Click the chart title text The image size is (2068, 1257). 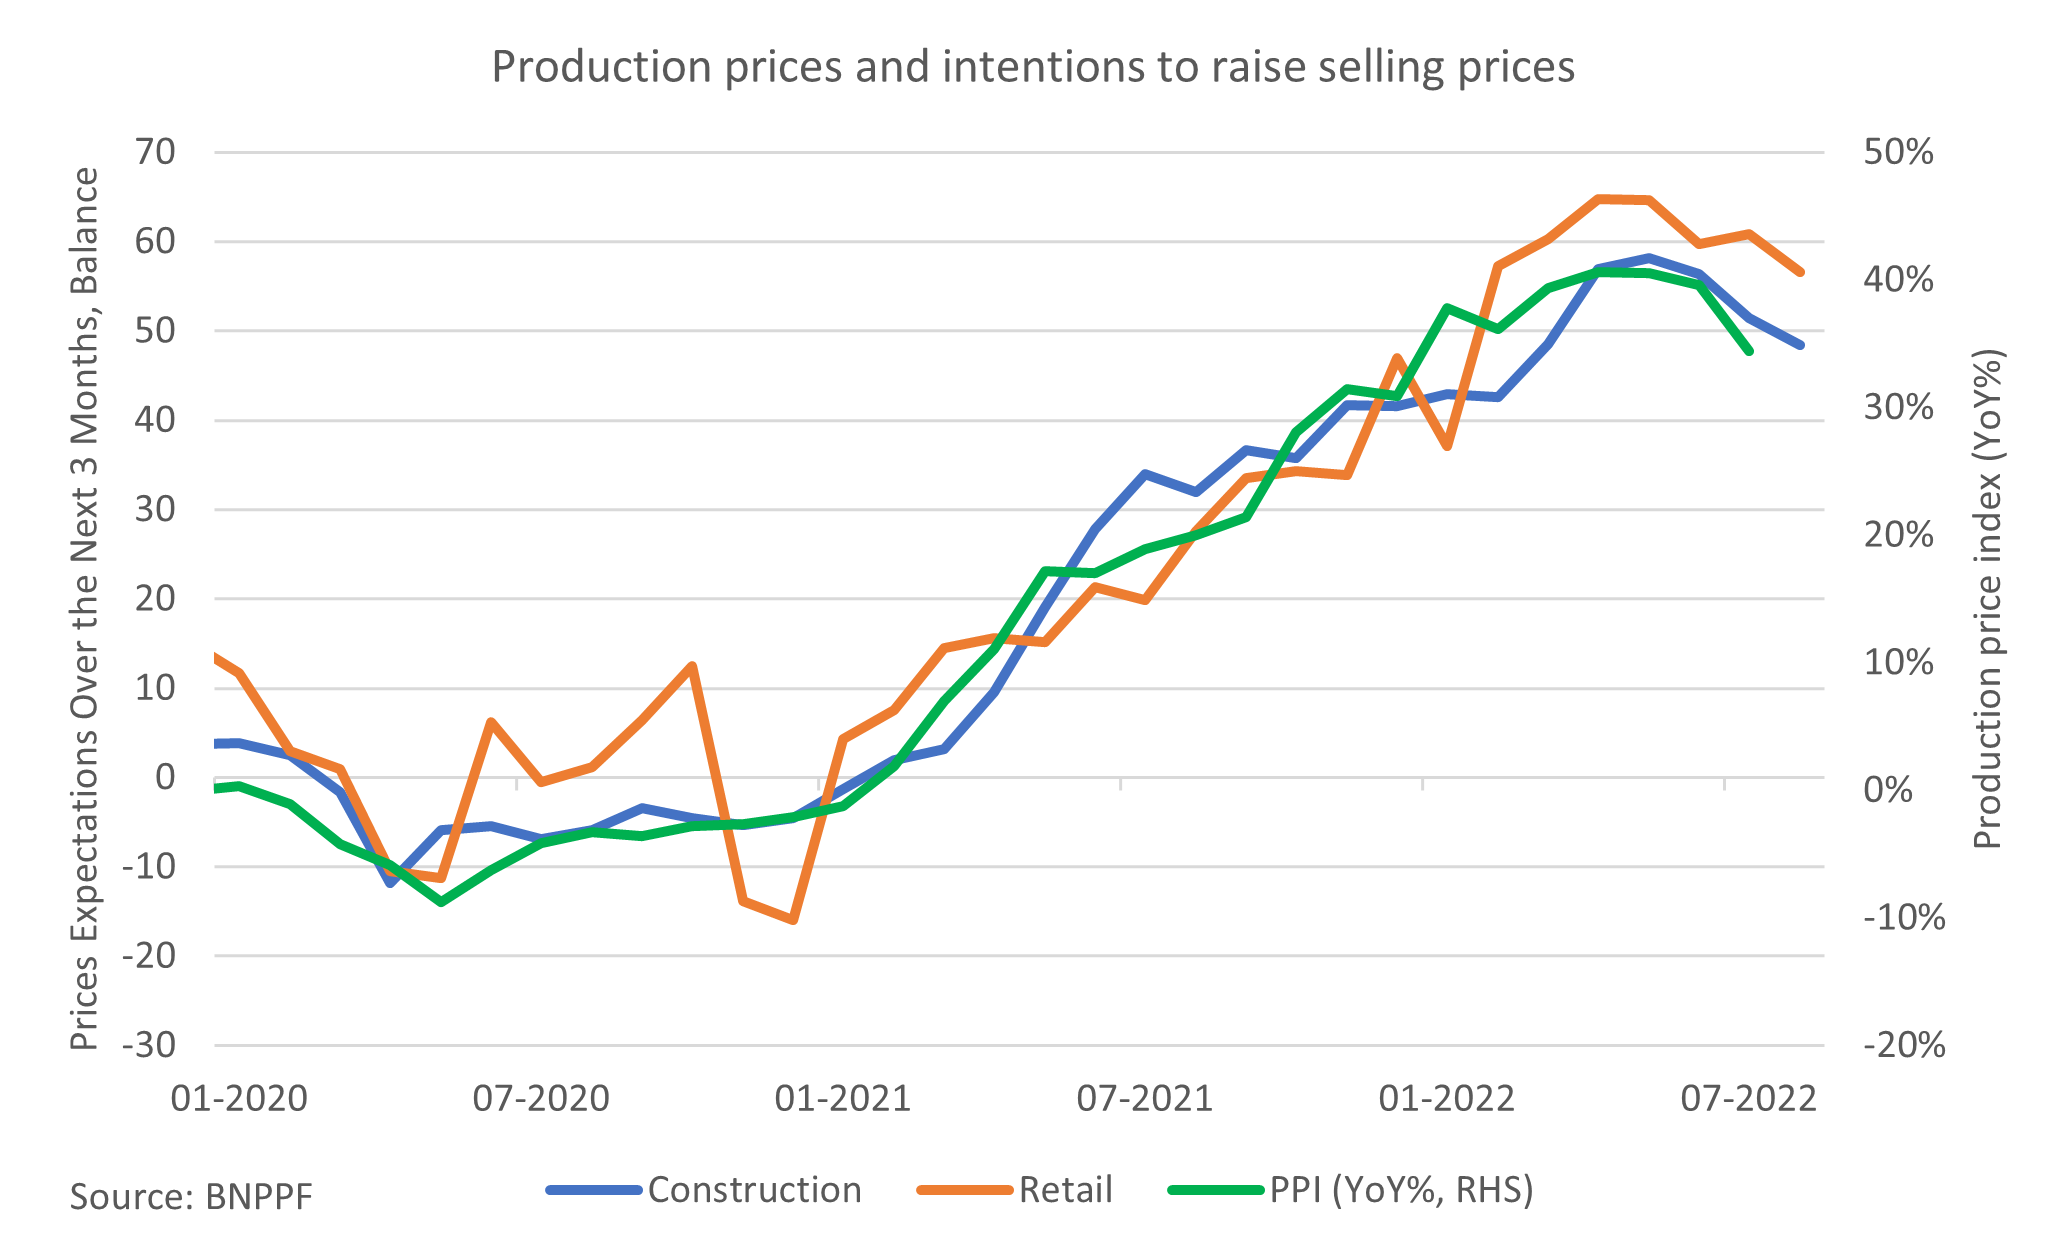(x=1033, y=68)
